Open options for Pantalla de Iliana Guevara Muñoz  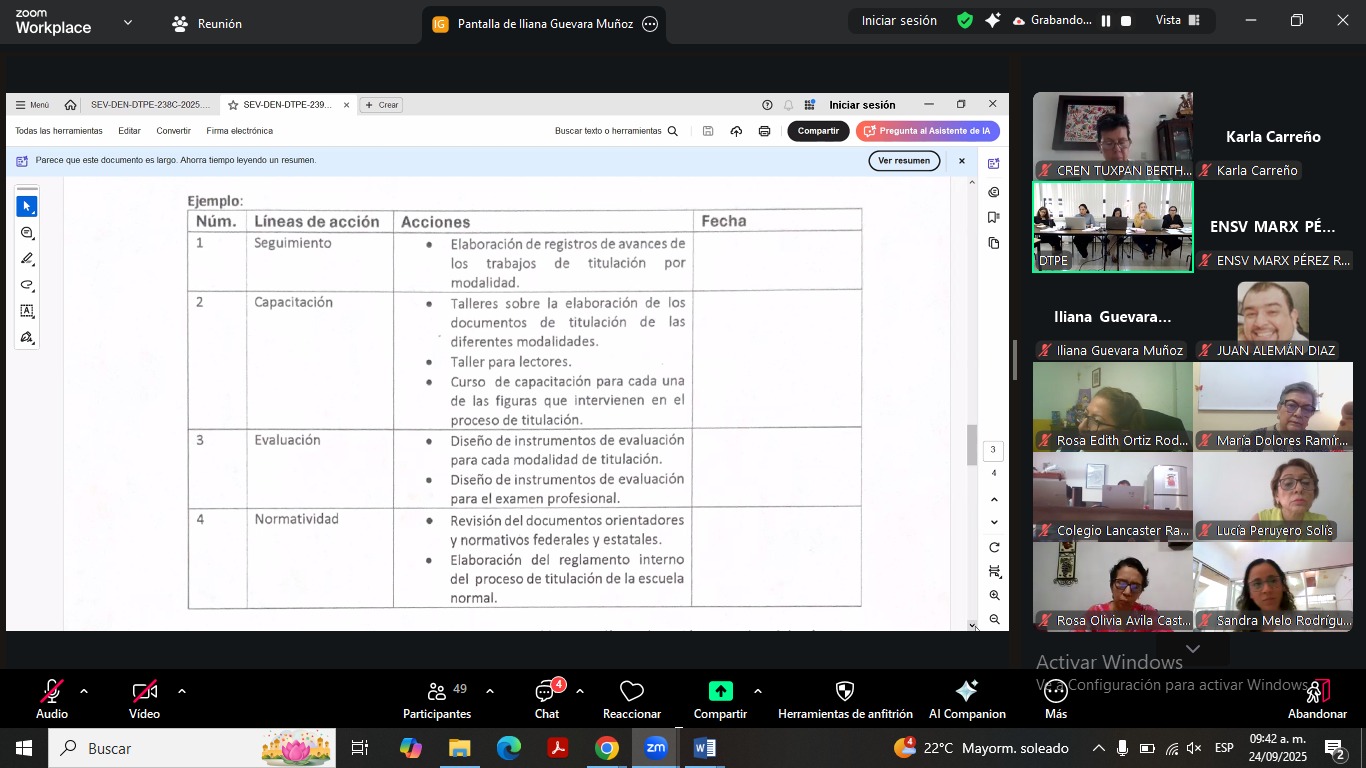click(650, 24)
